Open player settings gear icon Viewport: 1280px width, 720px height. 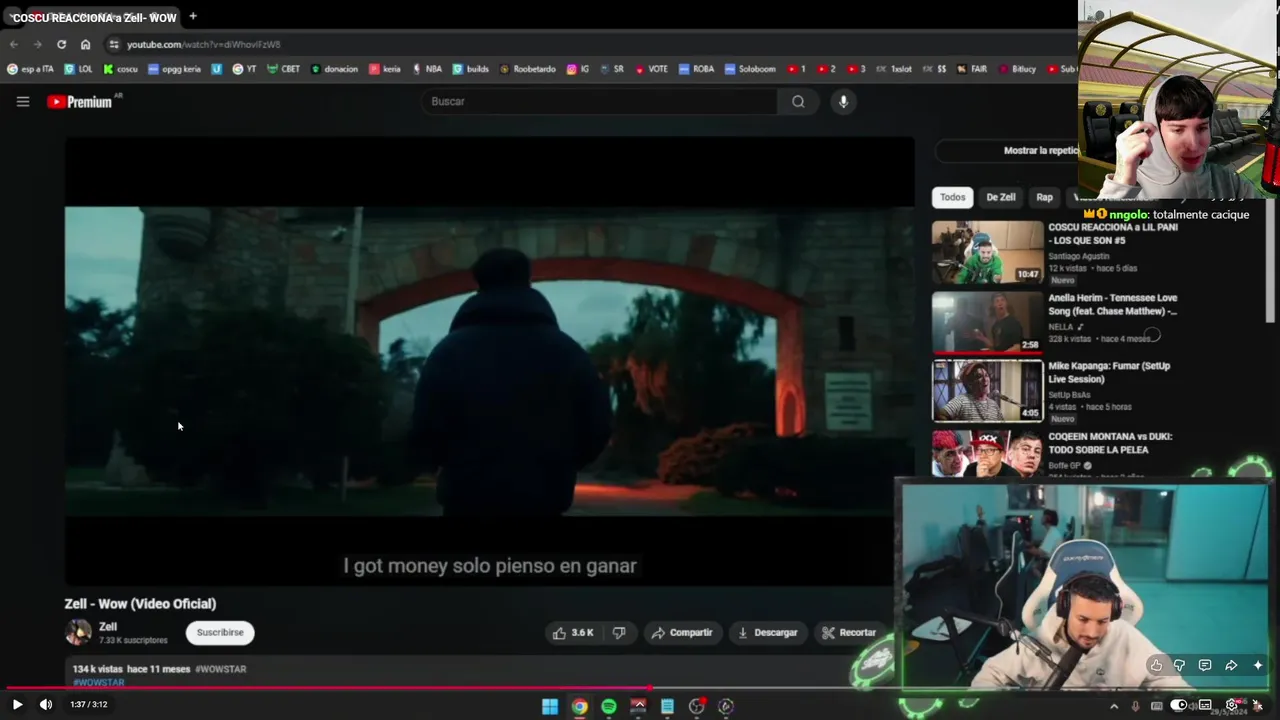[1232, 704]
